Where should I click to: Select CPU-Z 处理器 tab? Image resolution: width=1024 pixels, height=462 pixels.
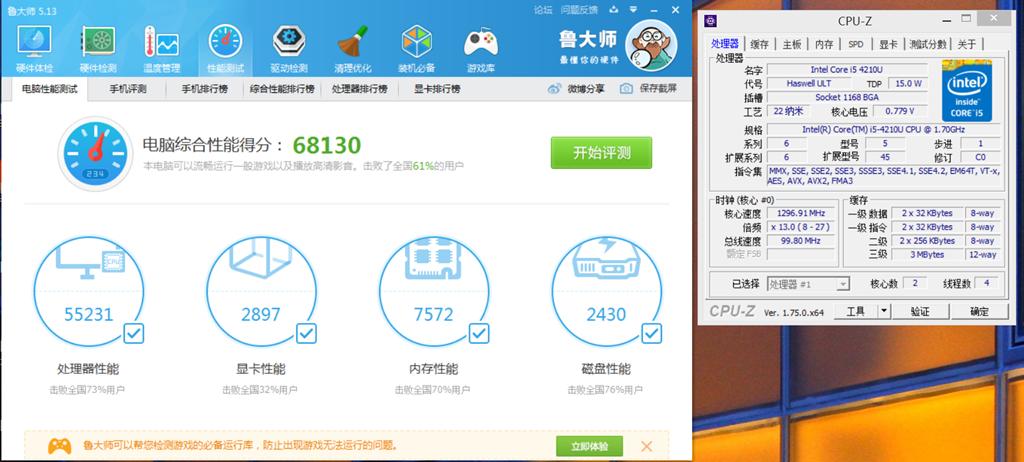pyautogui.click(x=725, y=44)
